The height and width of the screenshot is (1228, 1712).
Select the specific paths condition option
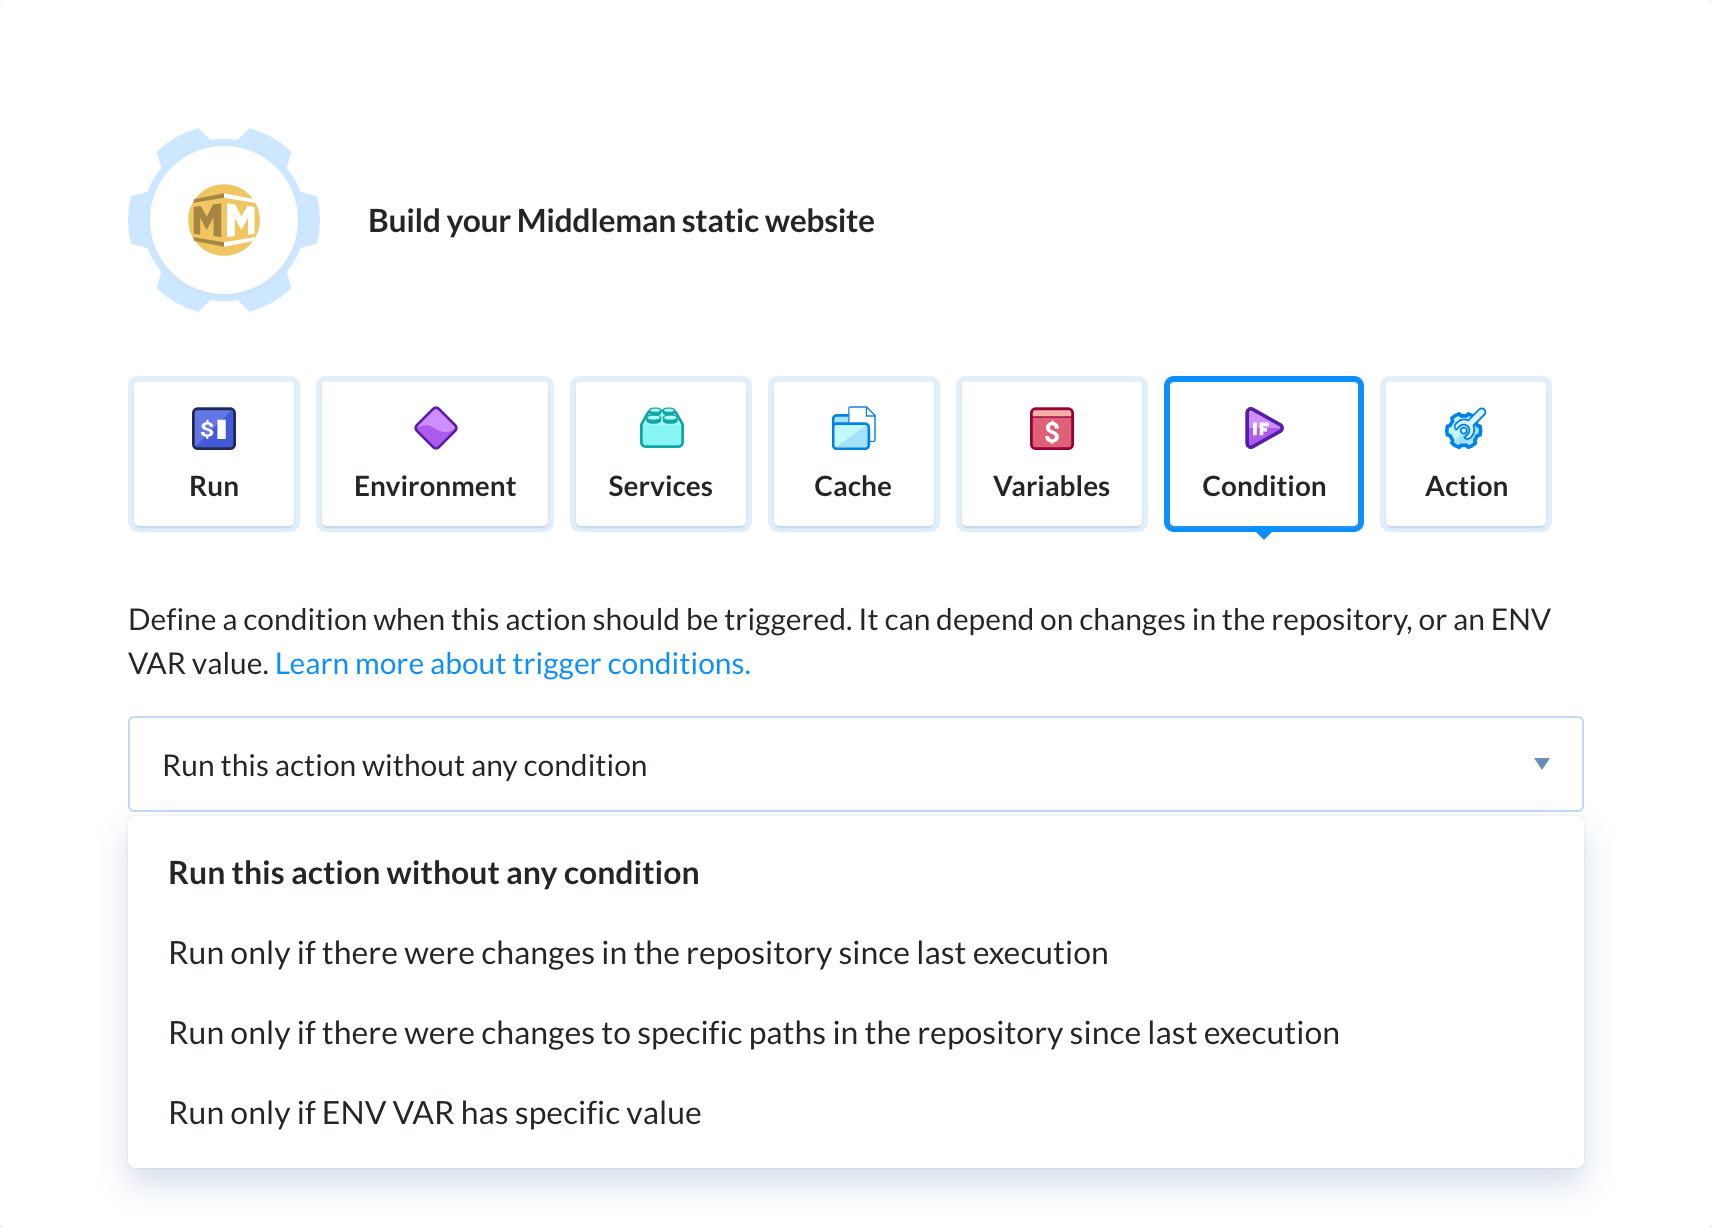pos(753,1032)
